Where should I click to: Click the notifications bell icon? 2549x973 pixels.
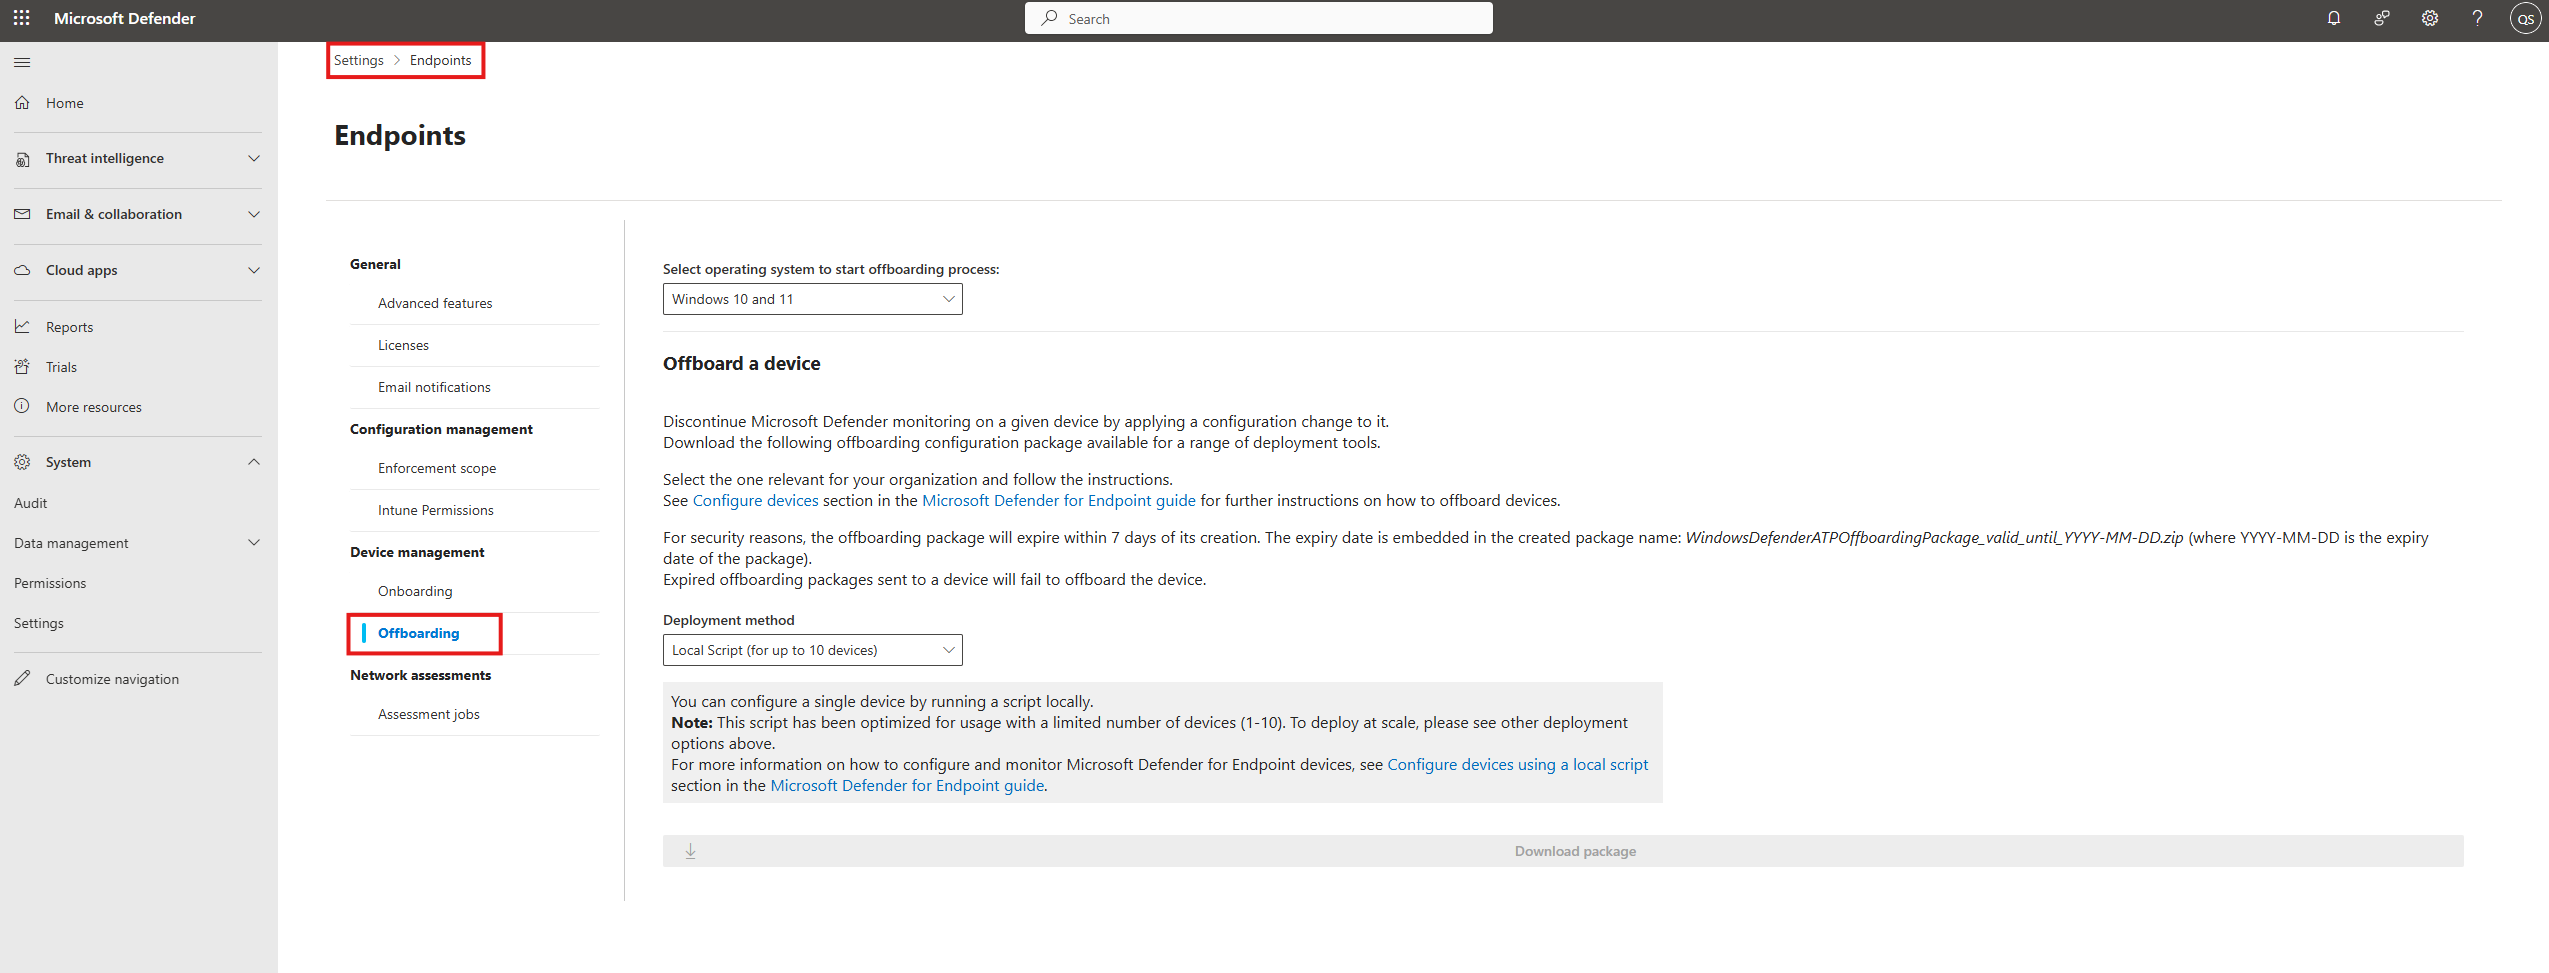tap(2333, 18)
